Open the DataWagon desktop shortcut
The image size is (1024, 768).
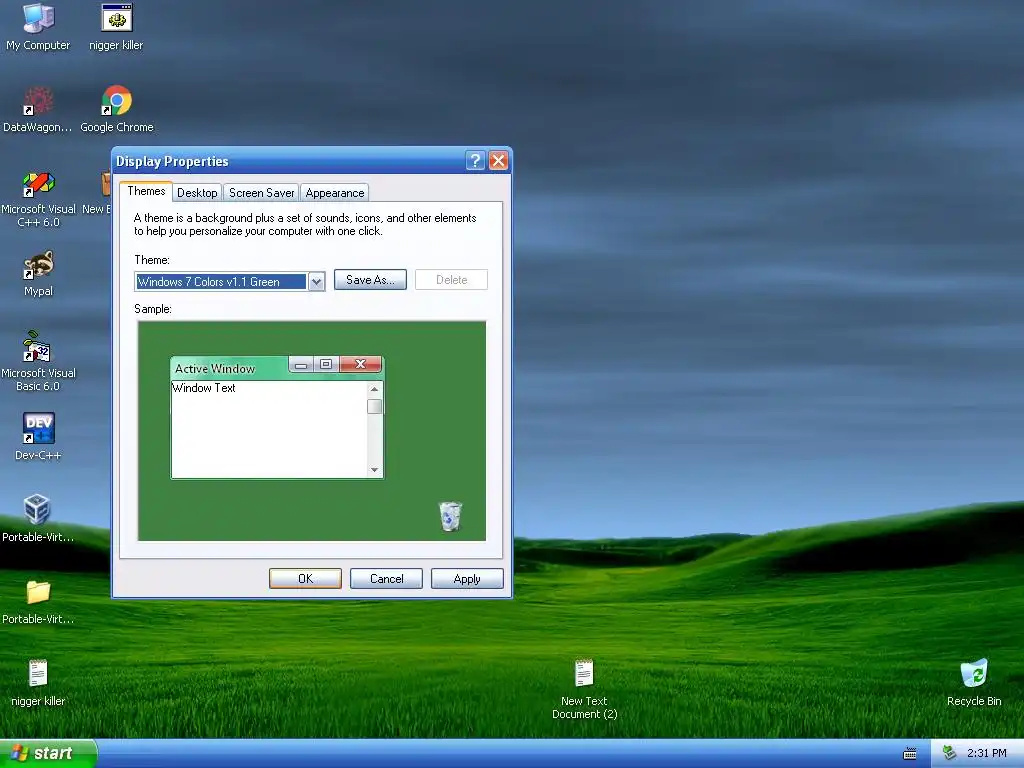[38, 109]
